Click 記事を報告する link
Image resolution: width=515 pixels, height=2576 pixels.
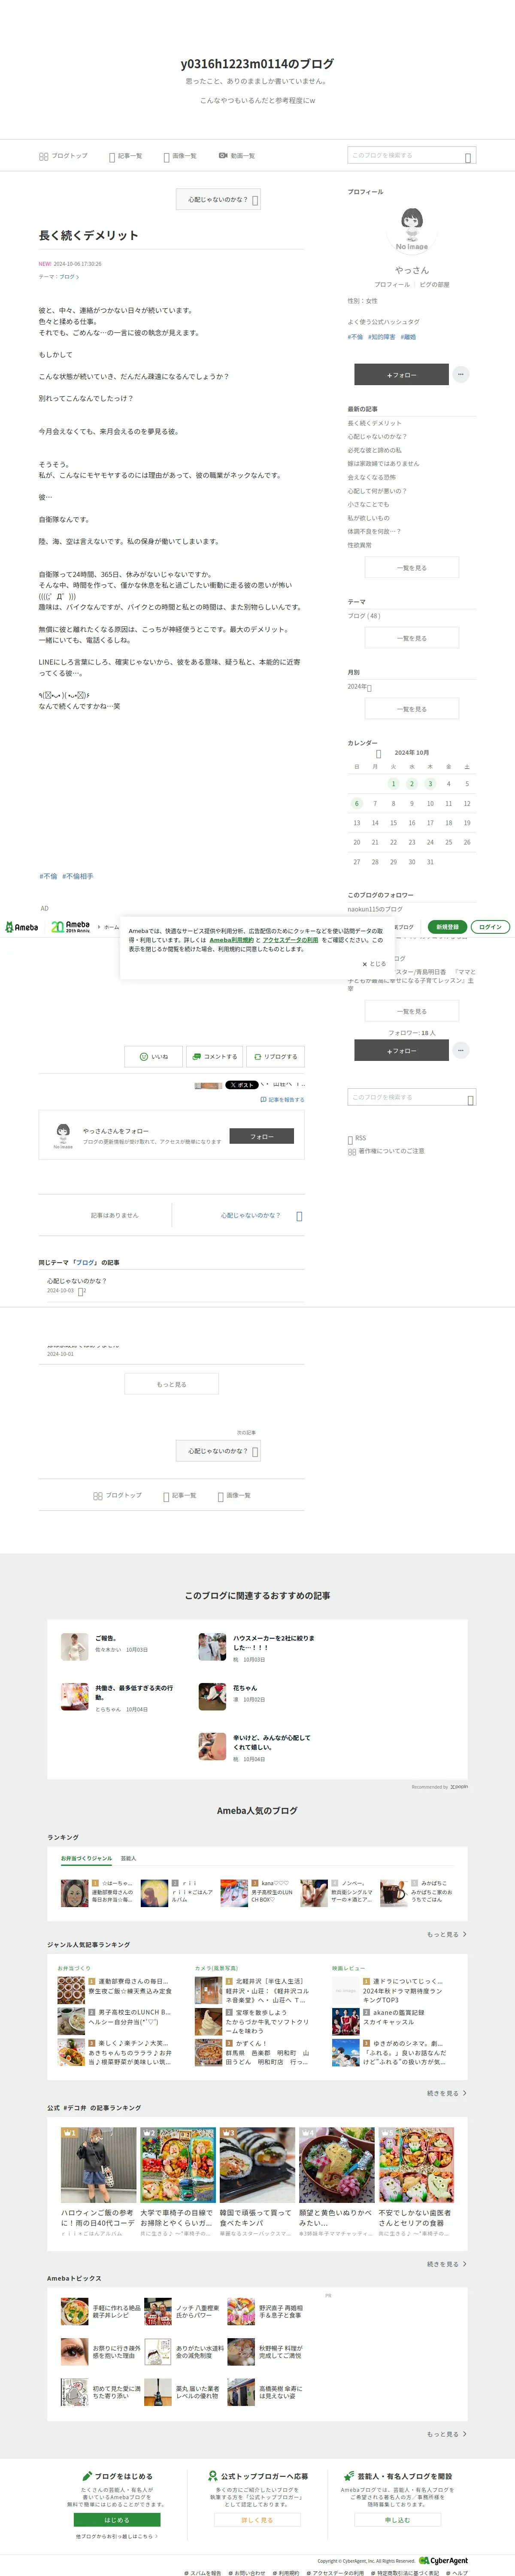click(x=282, y=1100)
